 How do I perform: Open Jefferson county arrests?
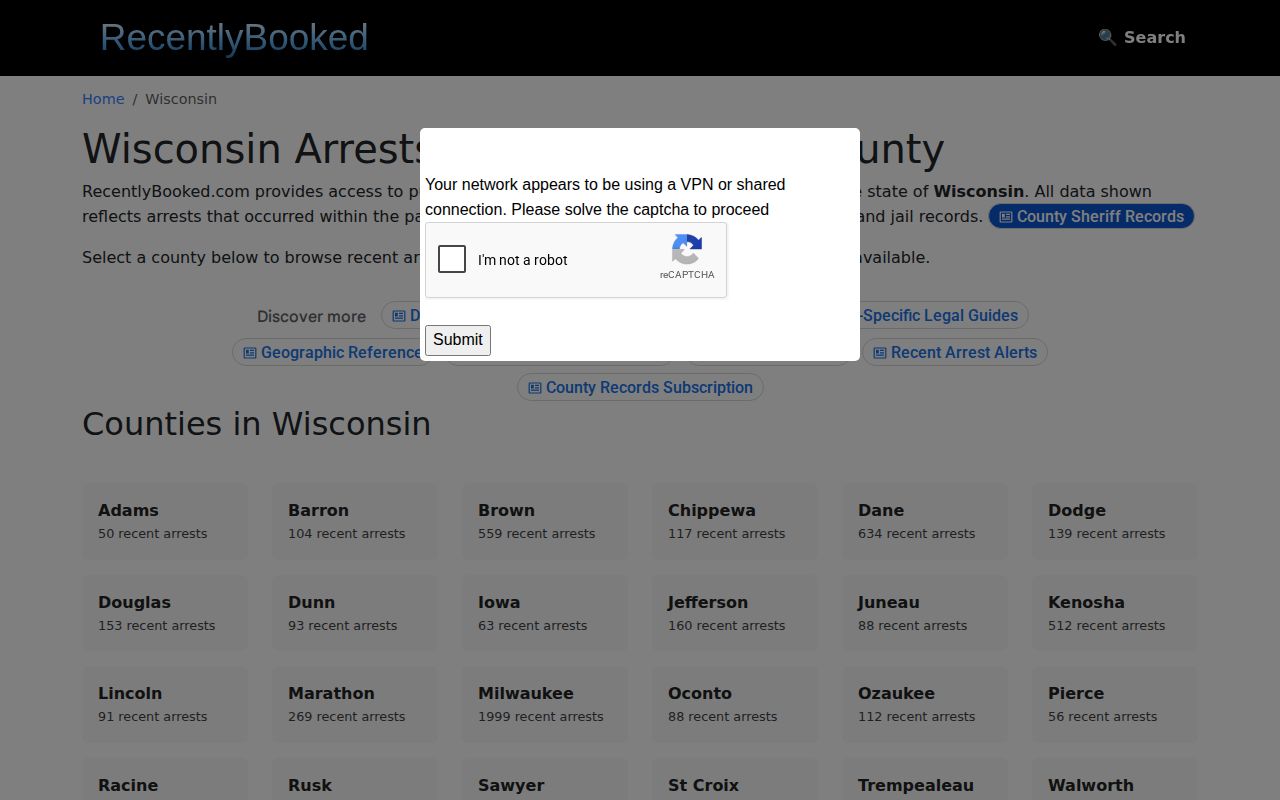point(735,613)
